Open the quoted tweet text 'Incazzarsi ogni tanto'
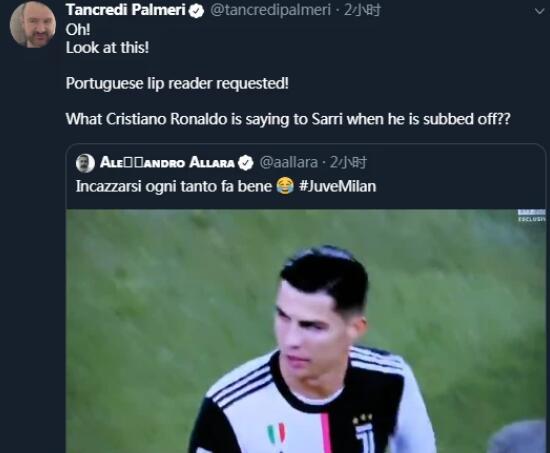This screenshot has width=550, height=453. [x=146, y=186]
